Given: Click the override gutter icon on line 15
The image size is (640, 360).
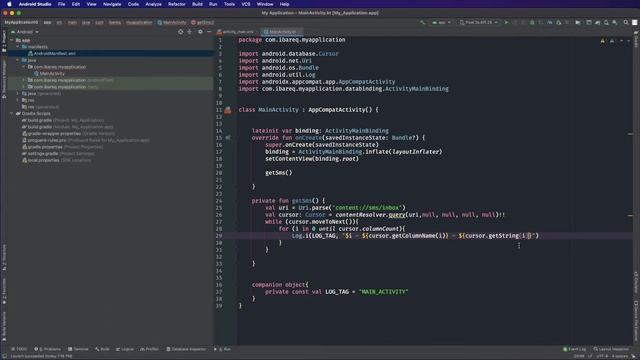Looking at the screenshot, I should (228, 138).
